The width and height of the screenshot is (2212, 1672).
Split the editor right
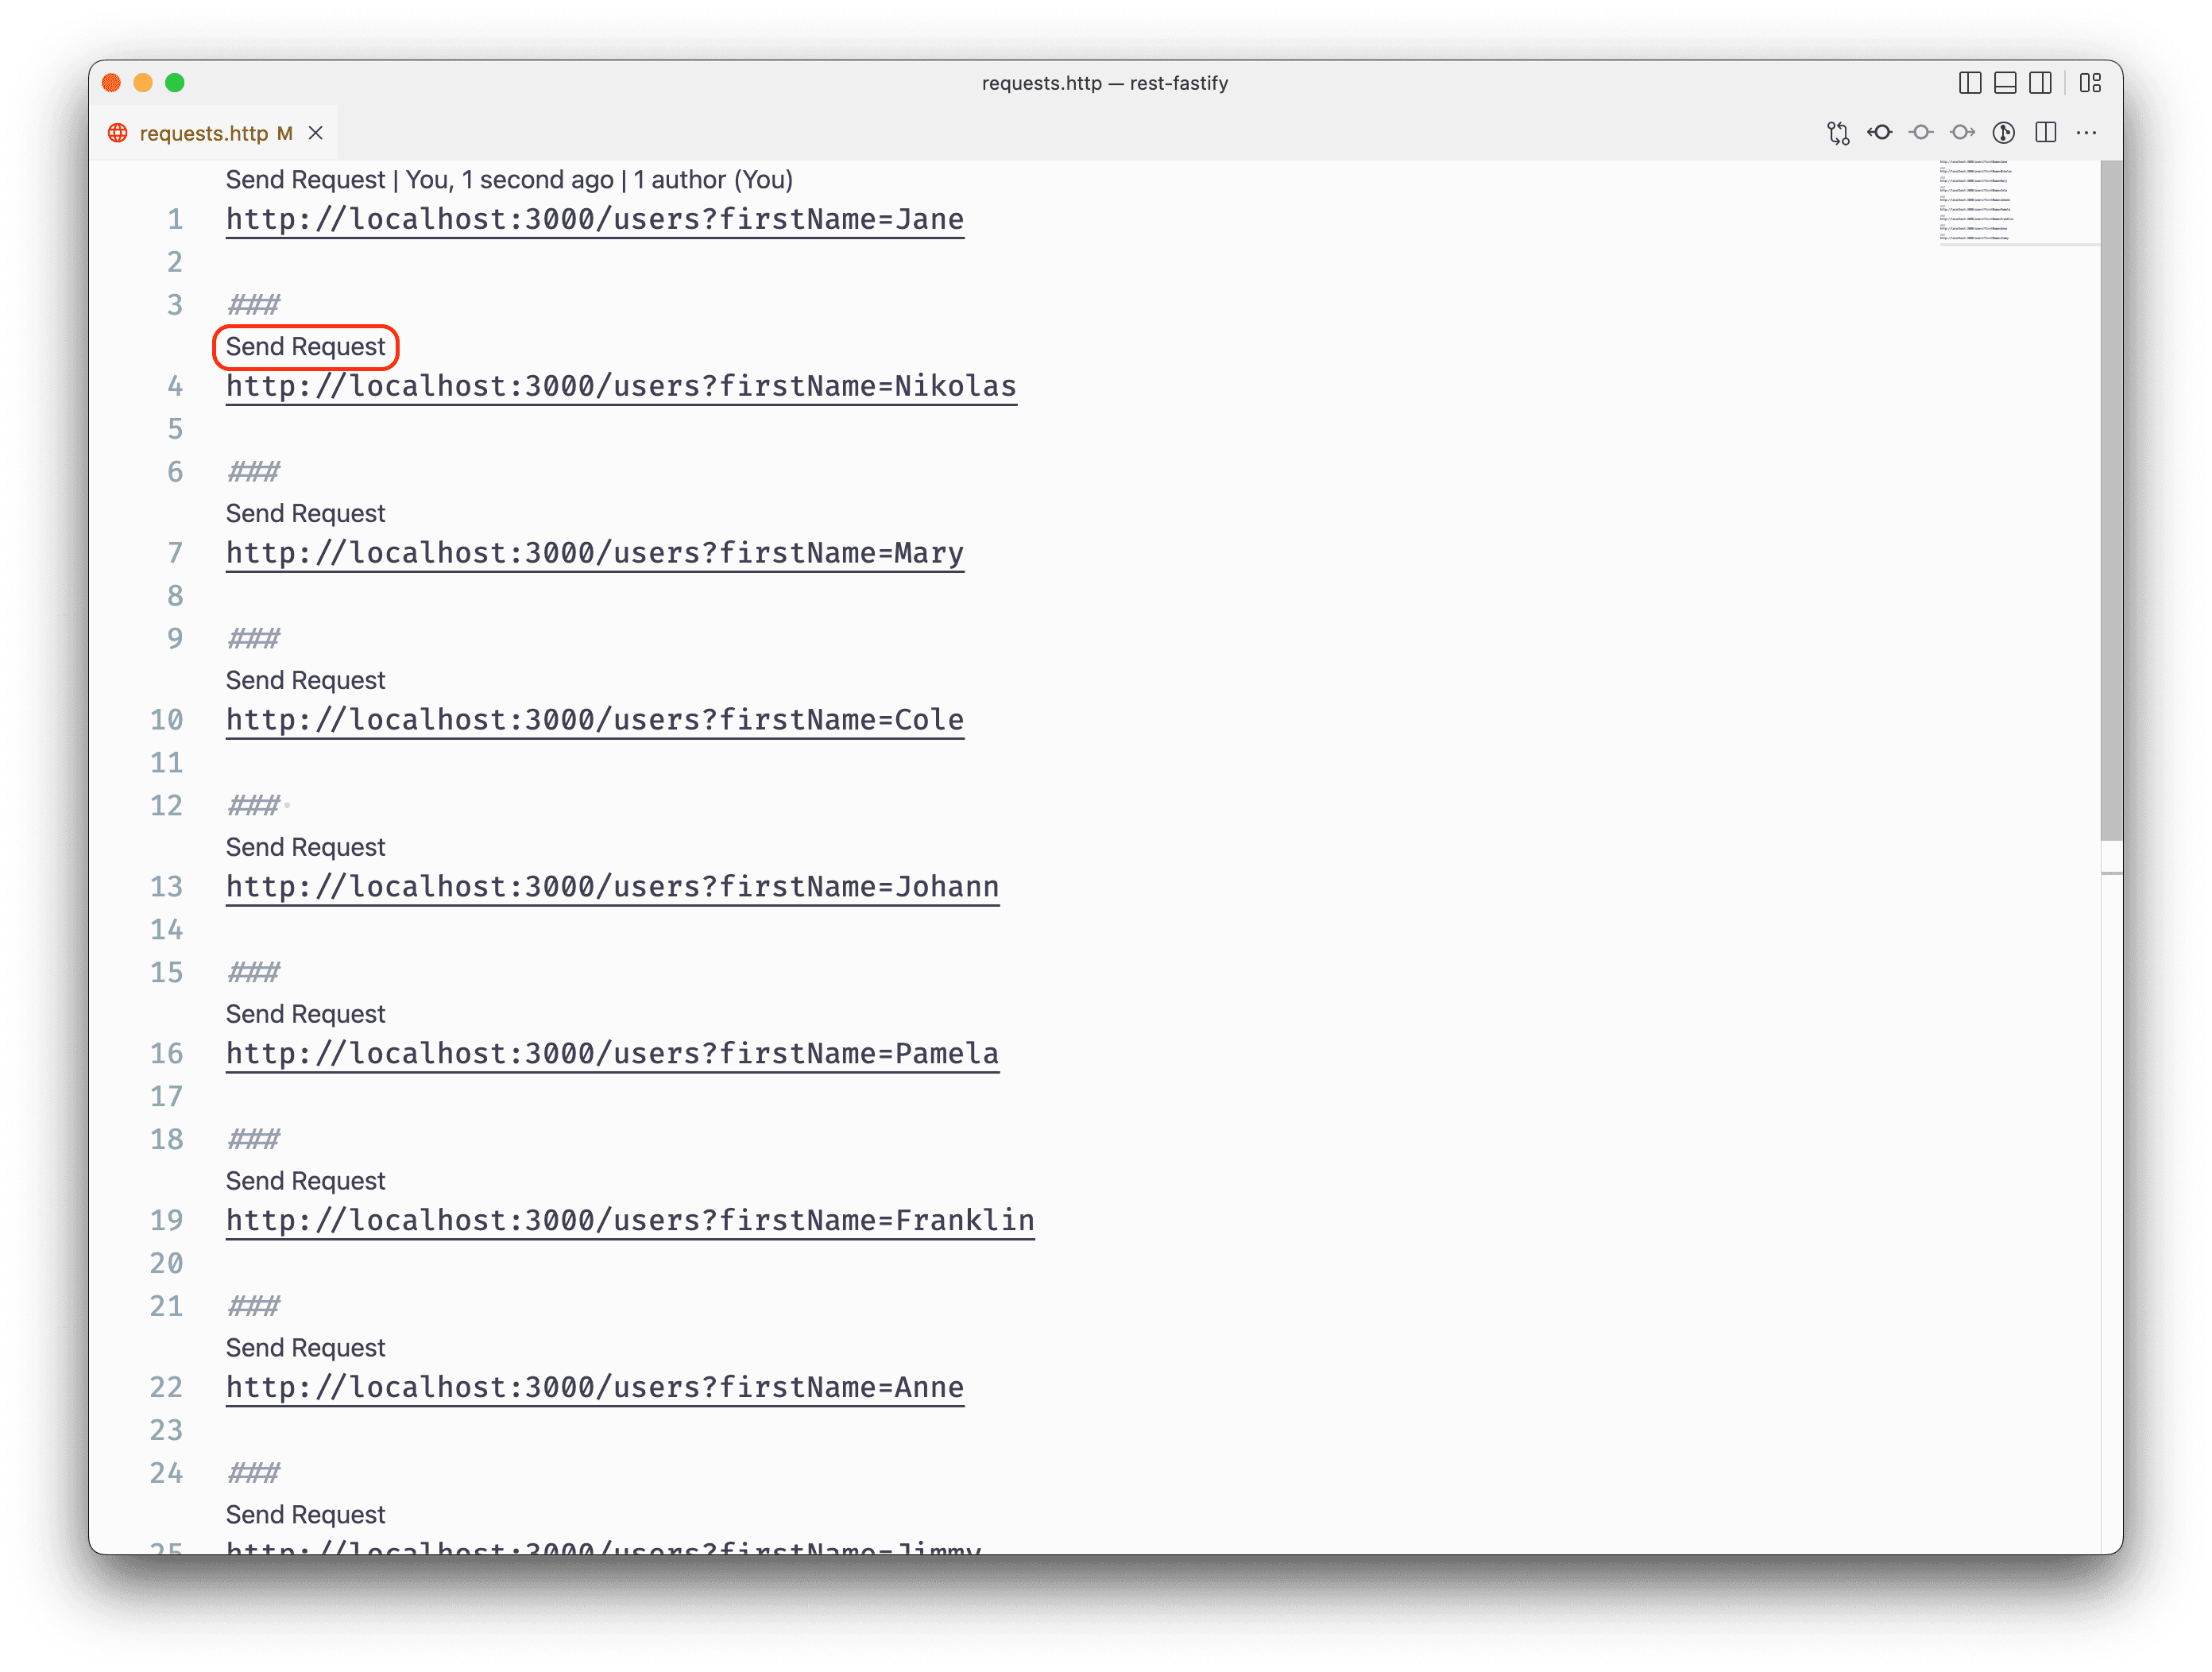point(2045,133)
